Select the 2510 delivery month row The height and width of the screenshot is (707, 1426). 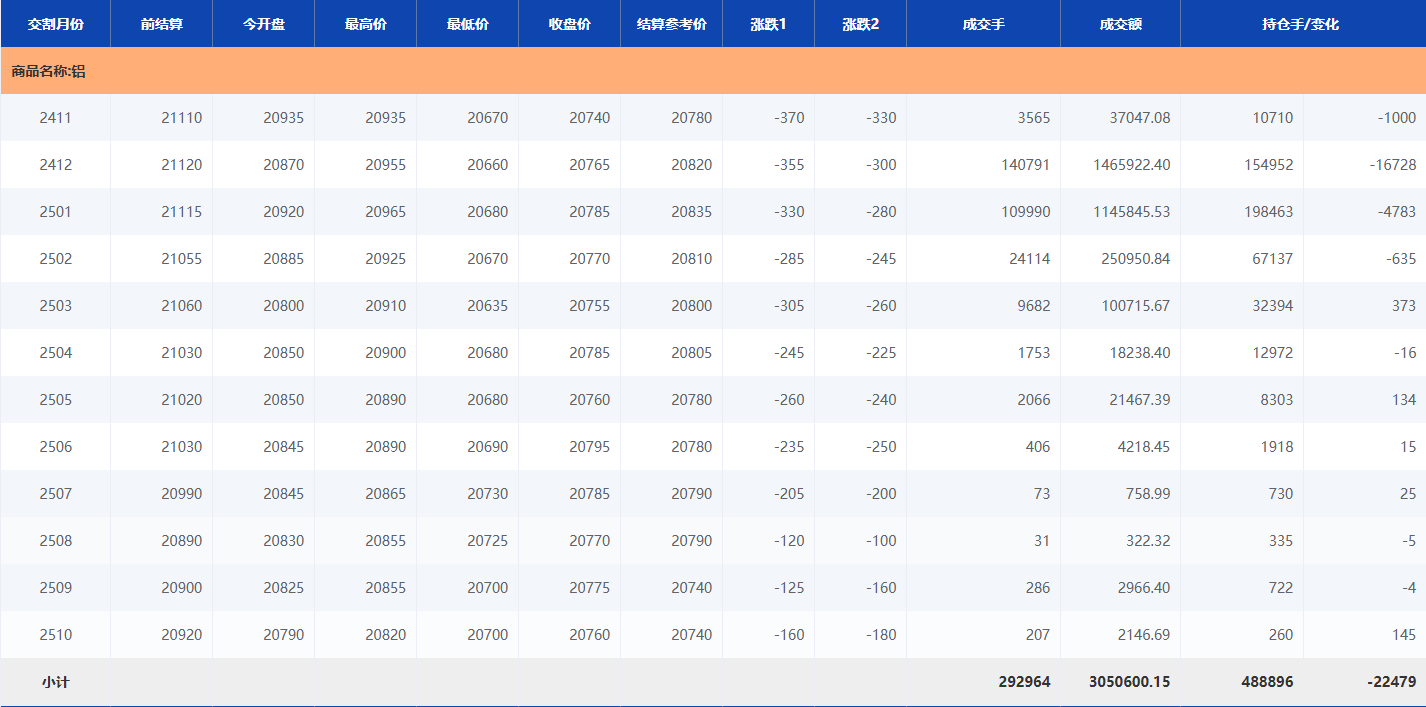click(55, 635)
